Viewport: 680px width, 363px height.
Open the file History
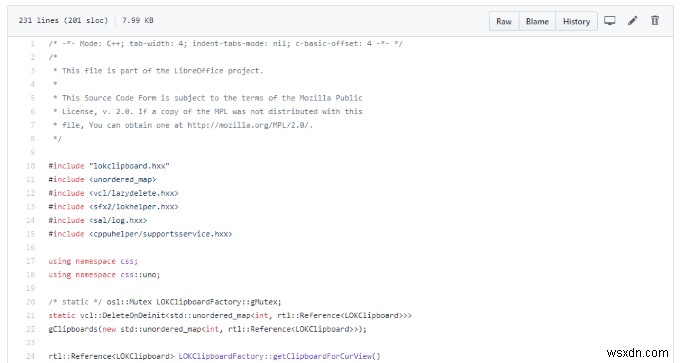point(576,21)
